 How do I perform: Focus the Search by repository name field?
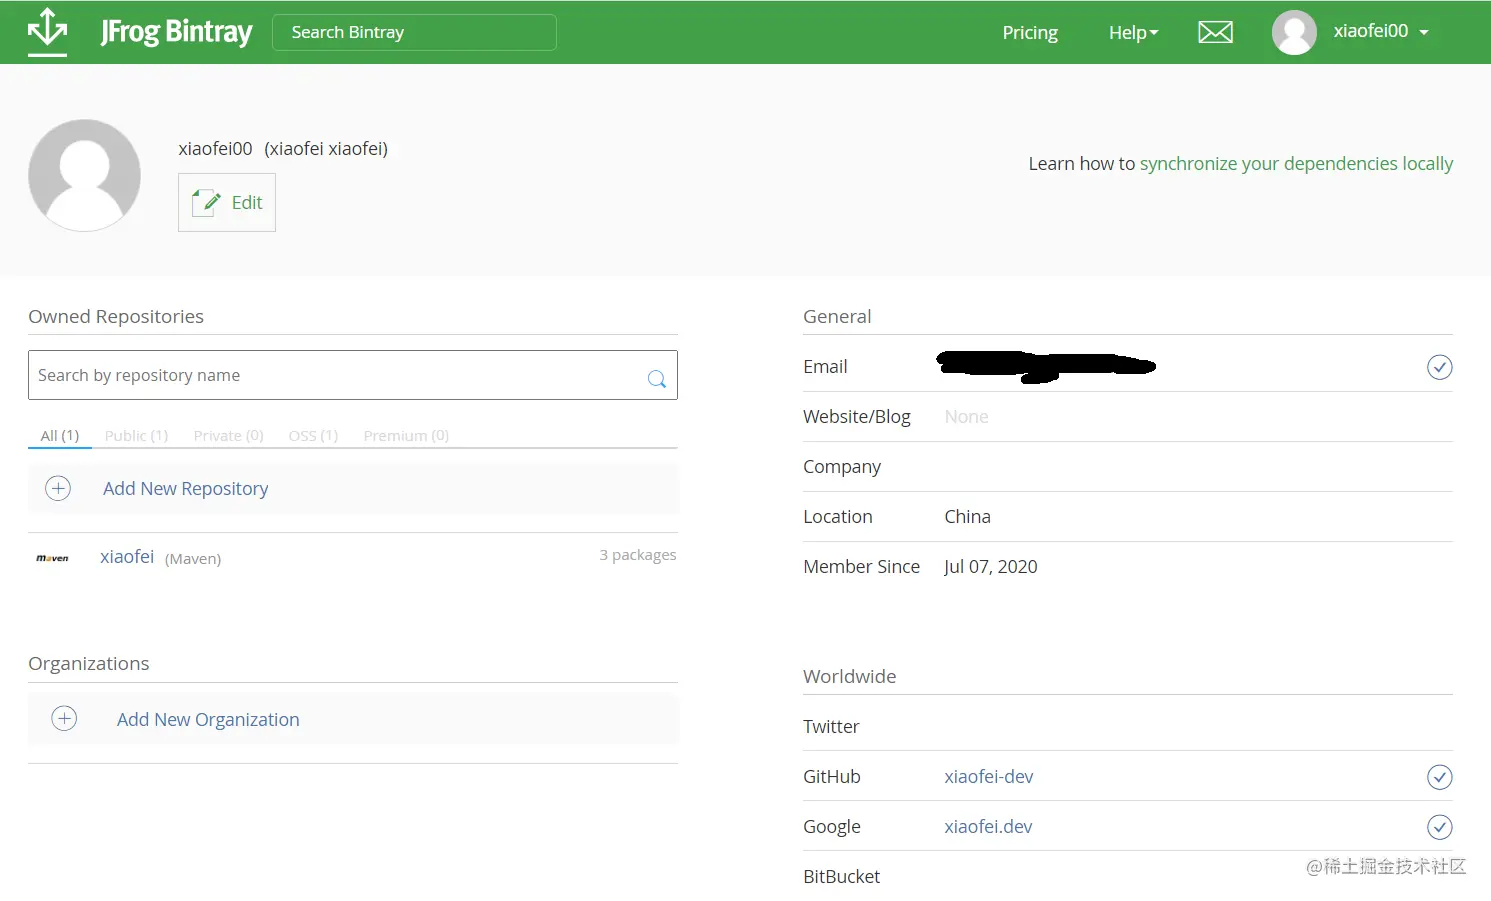353,375
